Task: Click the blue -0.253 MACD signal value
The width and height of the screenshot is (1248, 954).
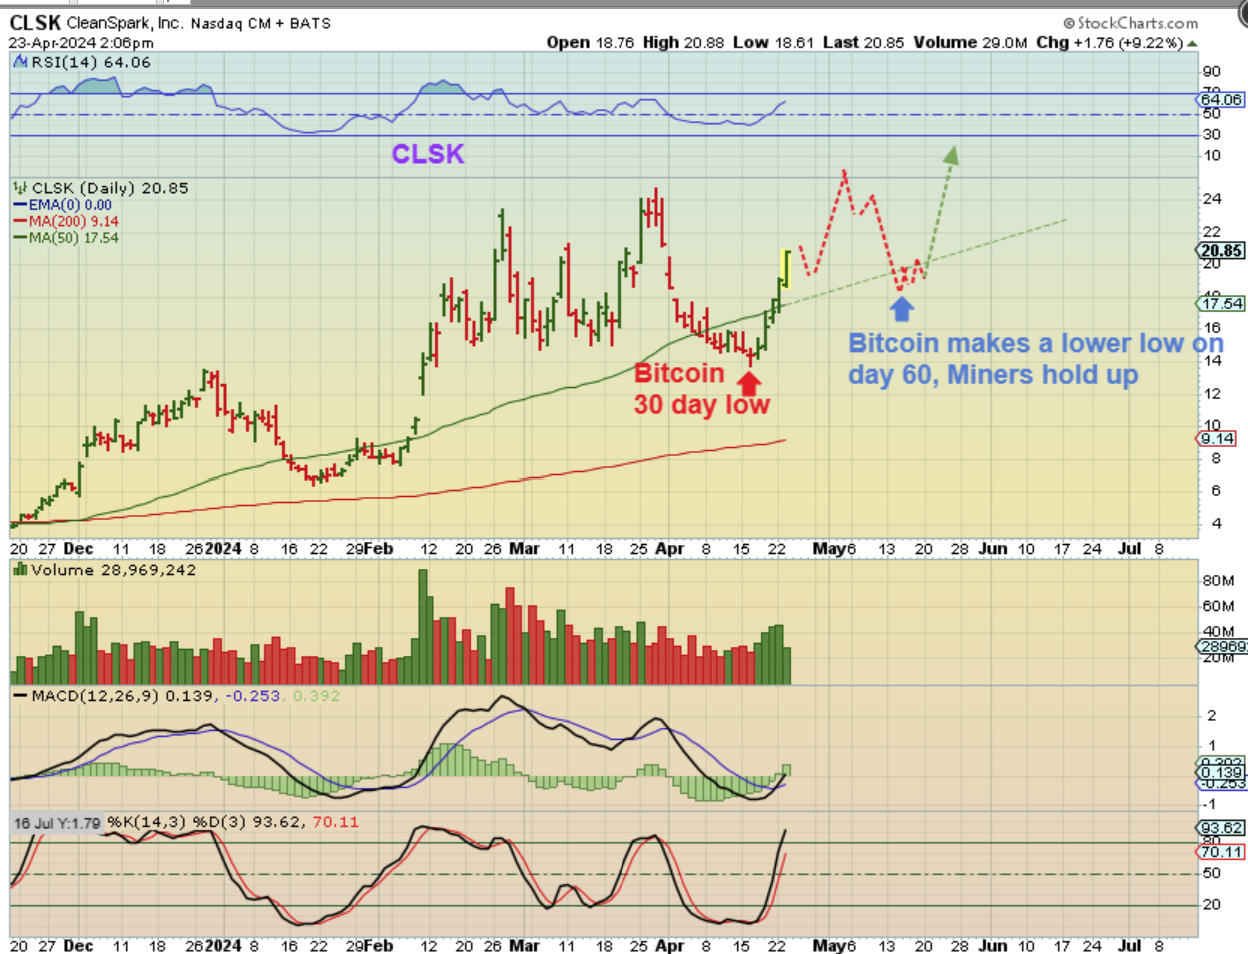Action: 253,695
